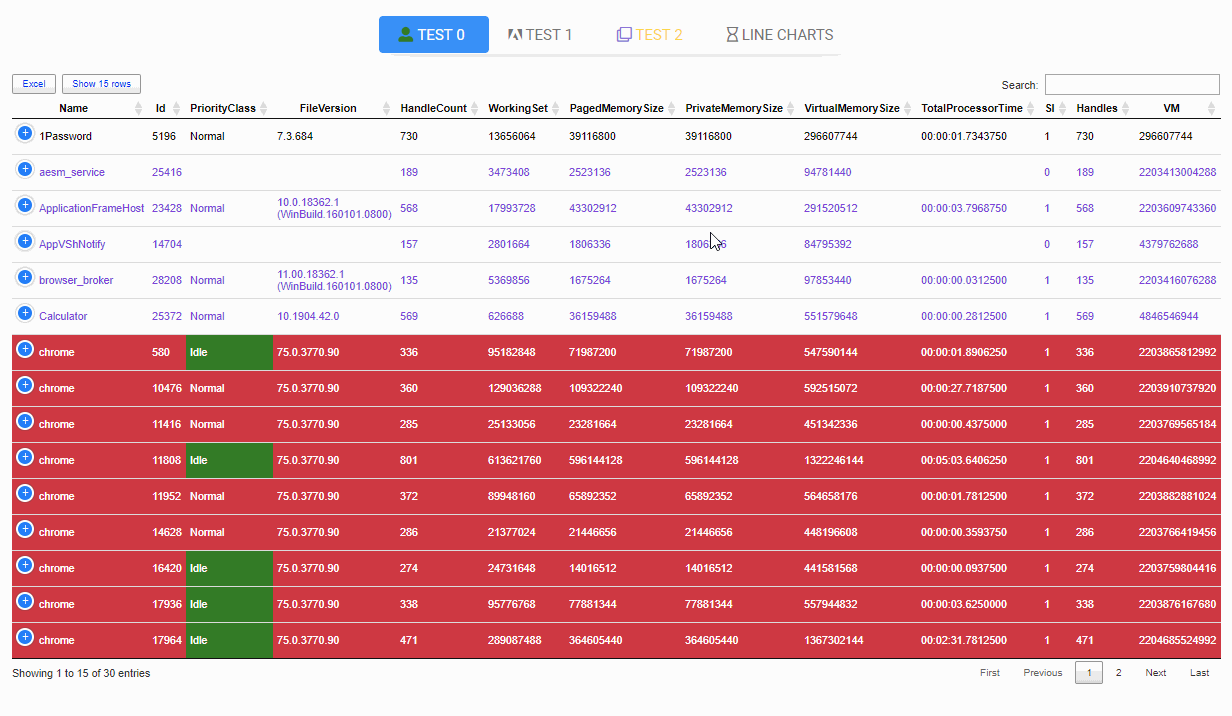Expand the 1Password row details
This screenshot has height=716, width=1232.
(25, 133)
